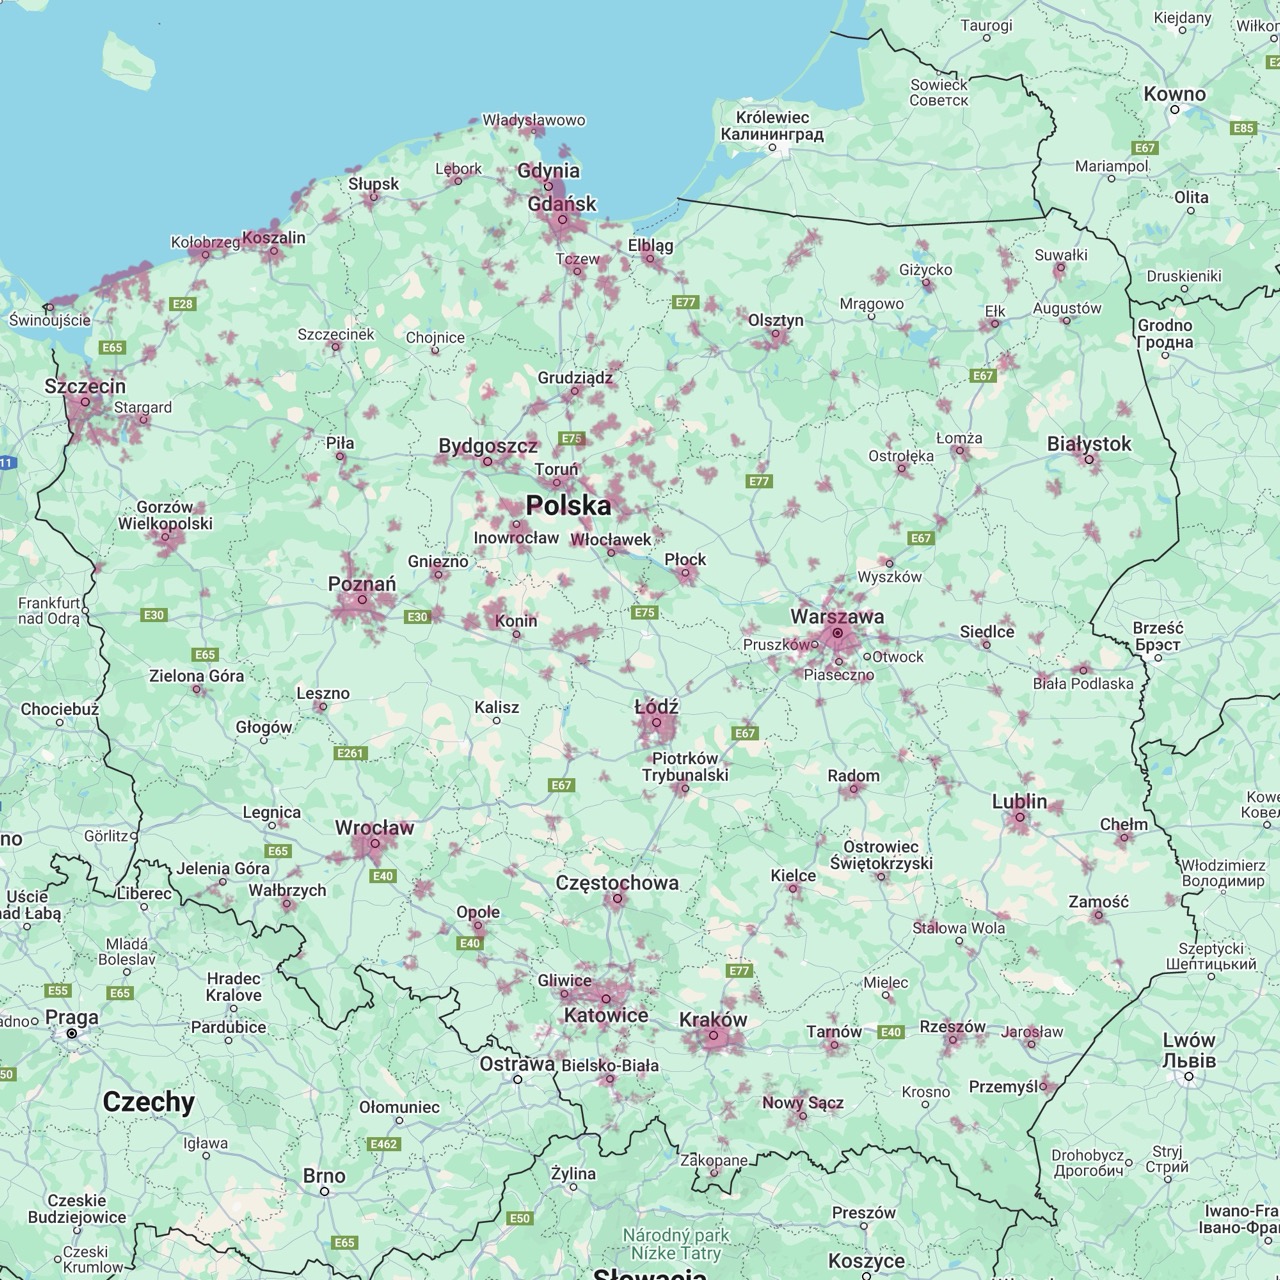This screenshot has width=1280, height=1280.
Task: Click the Gdańsk city label
Action: click(562, 204)
